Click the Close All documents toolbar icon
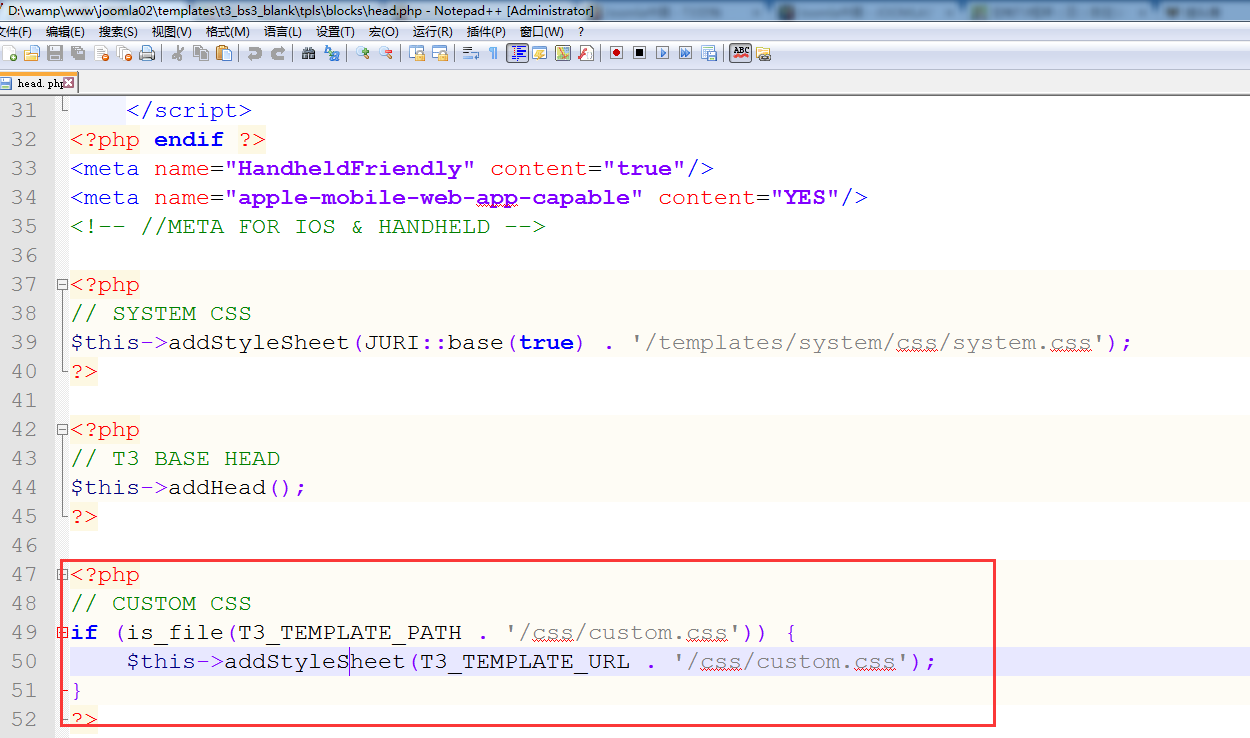1250x738 pixels. [124, 53]
